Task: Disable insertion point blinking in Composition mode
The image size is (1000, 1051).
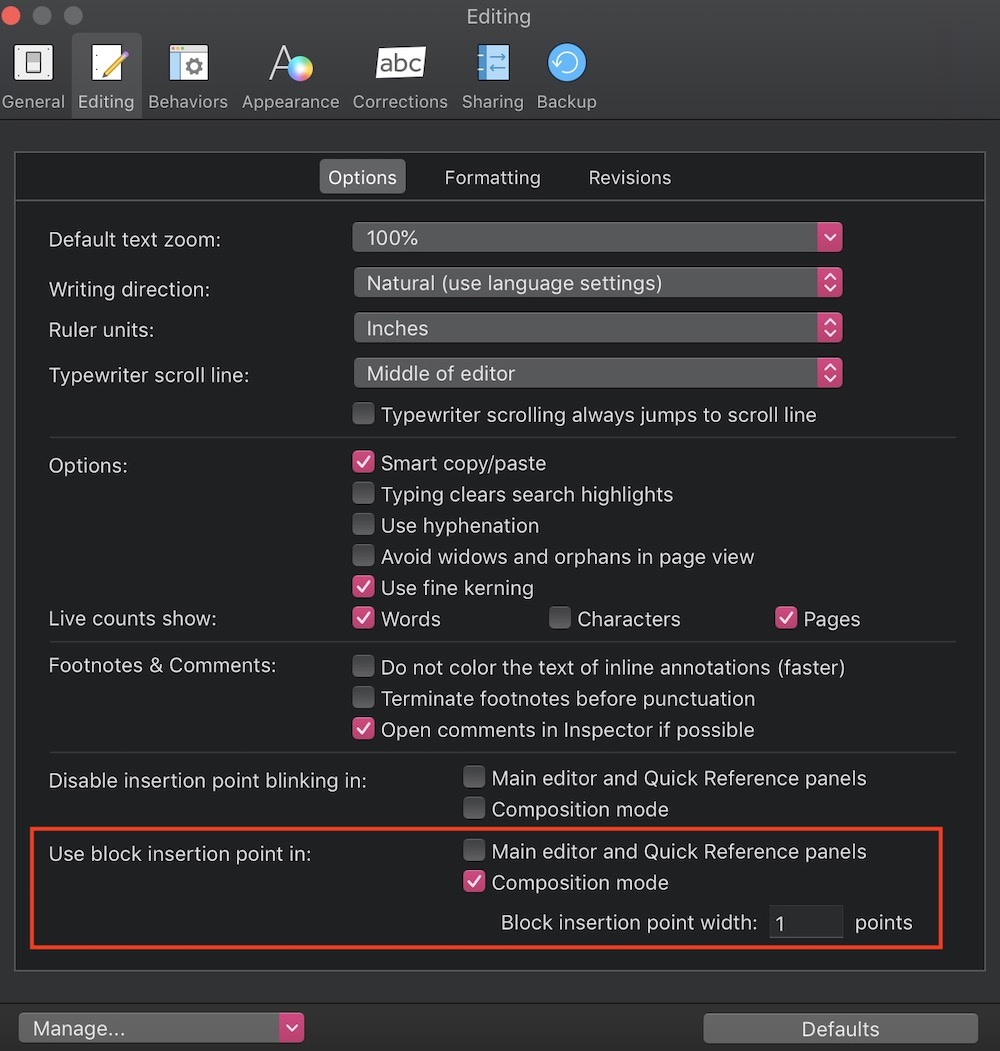Action: [475, 808]
